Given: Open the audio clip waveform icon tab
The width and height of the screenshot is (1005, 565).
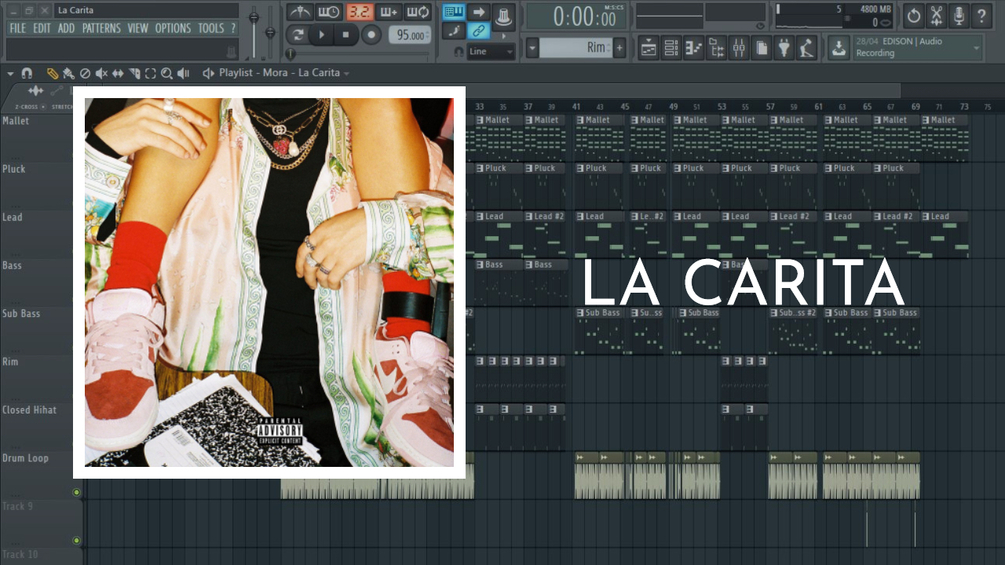Looking at the screenshot, I should click(36, 91).
